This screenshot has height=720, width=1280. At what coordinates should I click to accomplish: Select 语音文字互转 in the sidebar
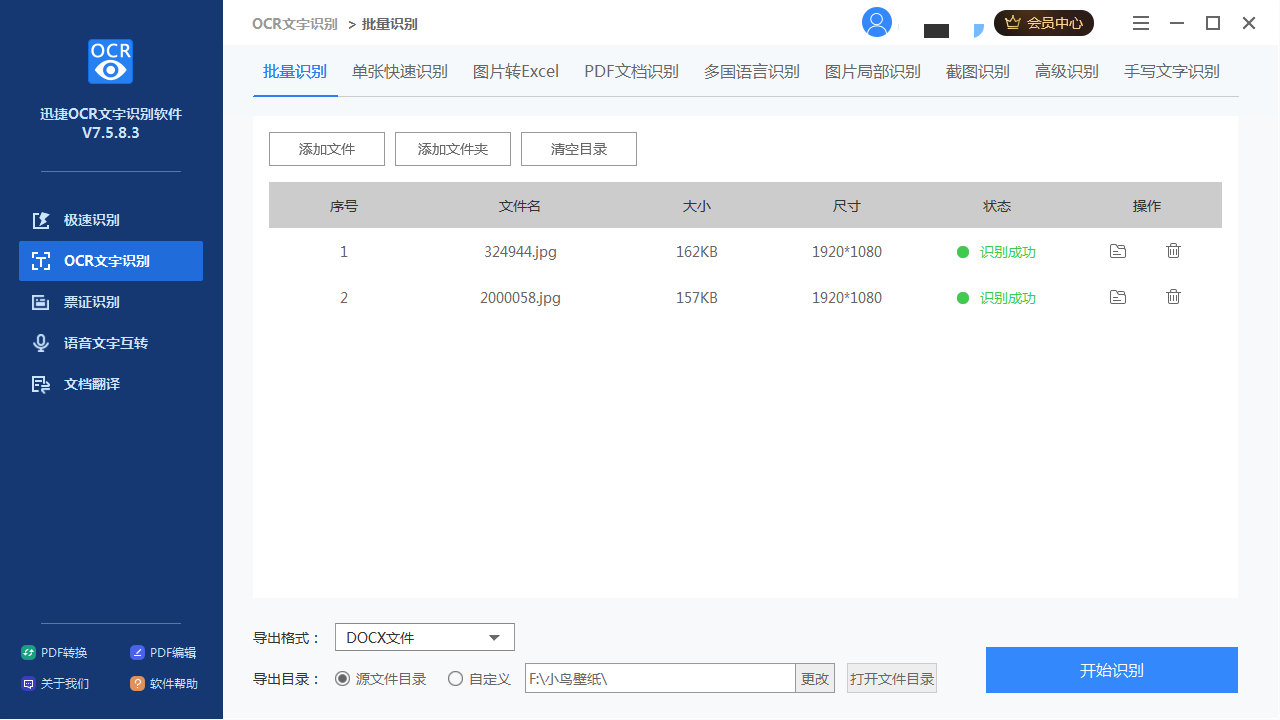pyautogui.click(x=111, y=343)
